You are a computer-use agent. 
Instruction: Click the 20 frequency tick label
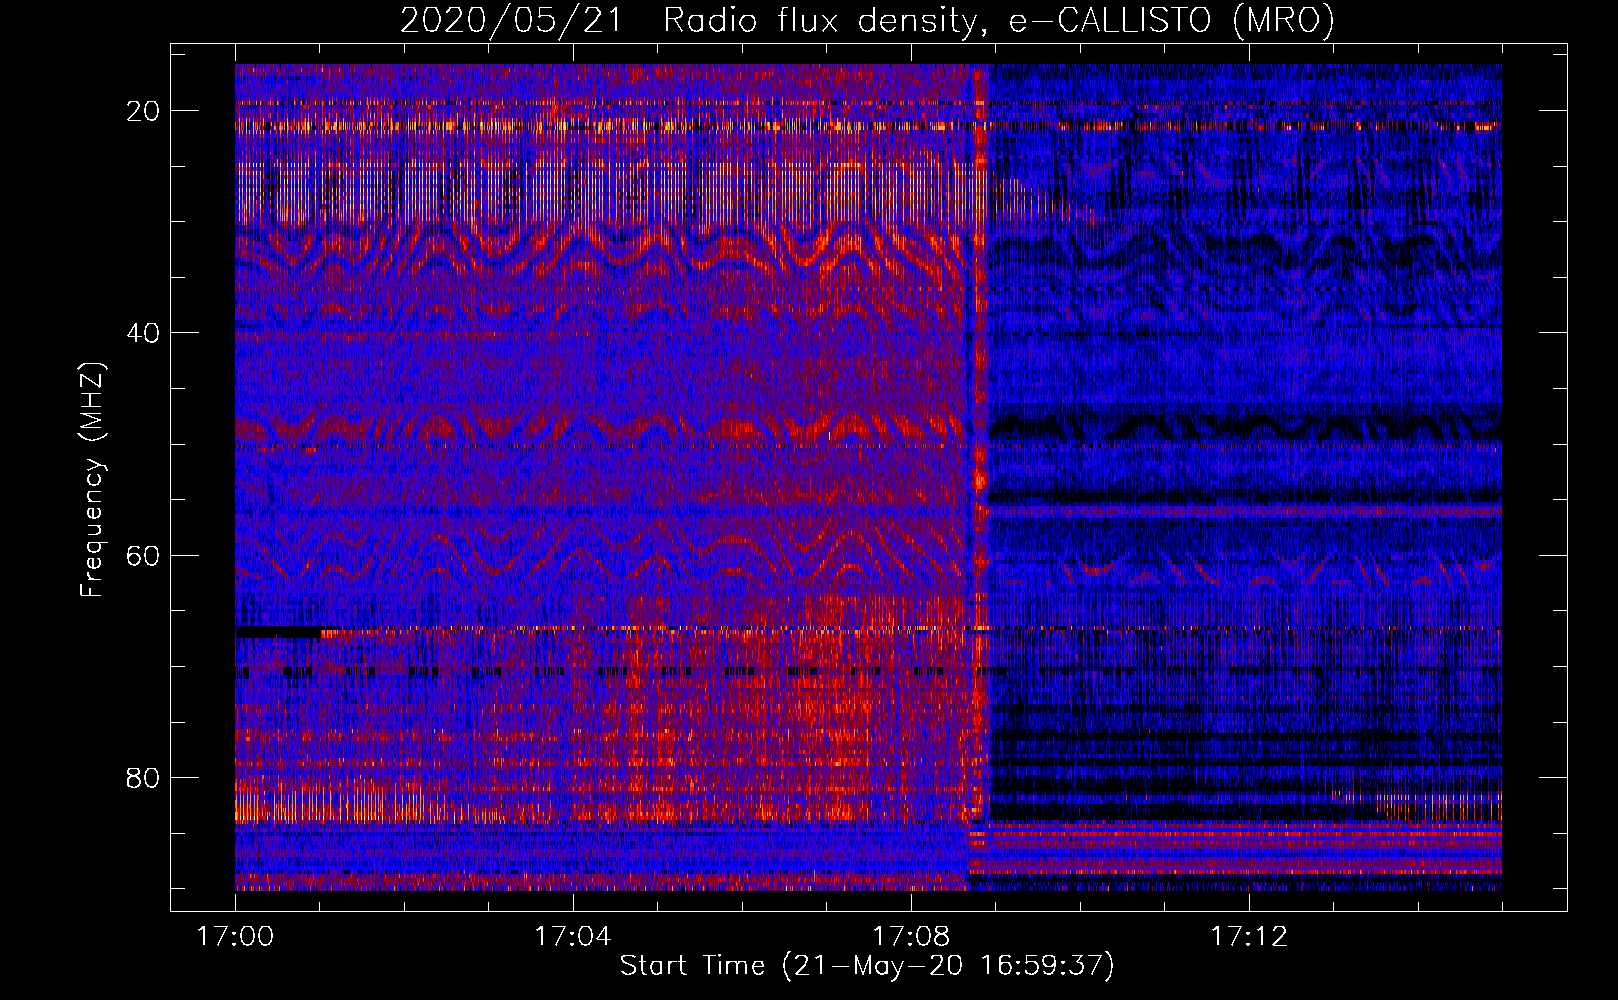click(143, 111)
